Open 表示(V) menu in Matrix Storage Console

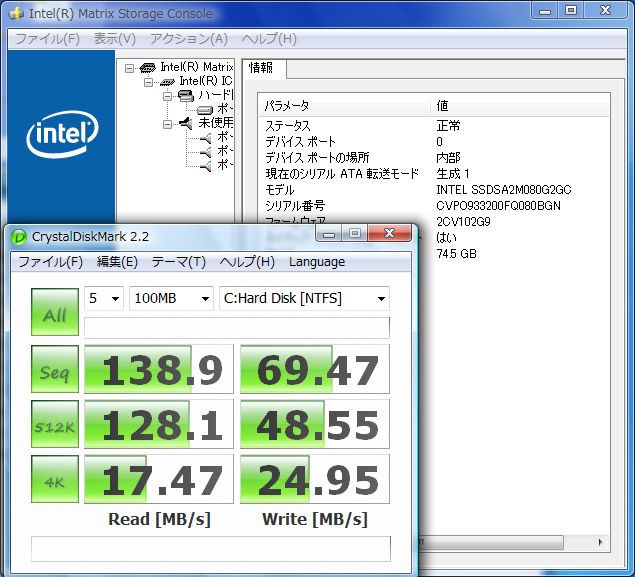115,39
